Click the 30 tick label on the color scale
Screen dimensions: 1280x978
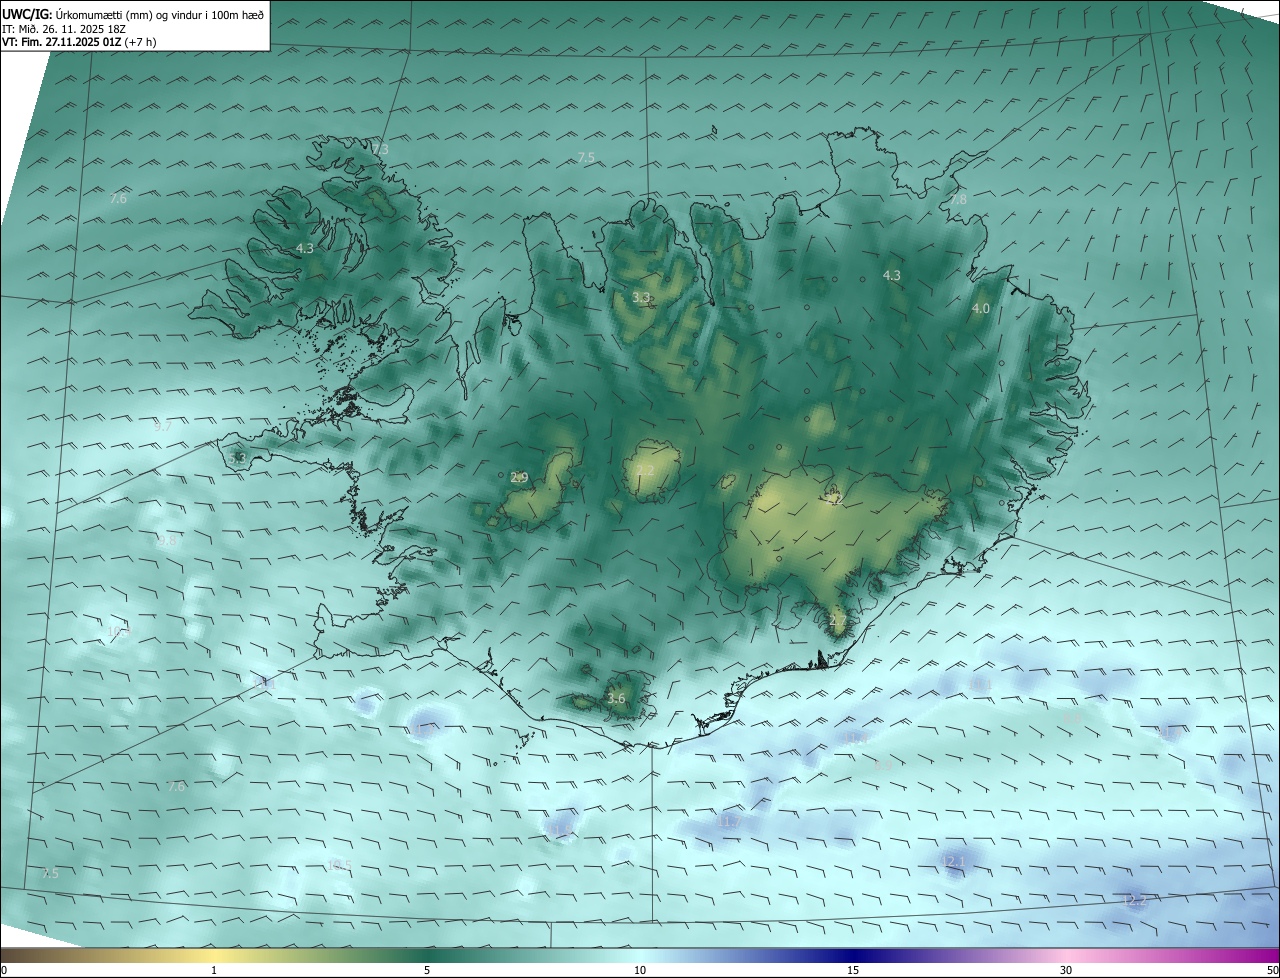point(1066,970)
